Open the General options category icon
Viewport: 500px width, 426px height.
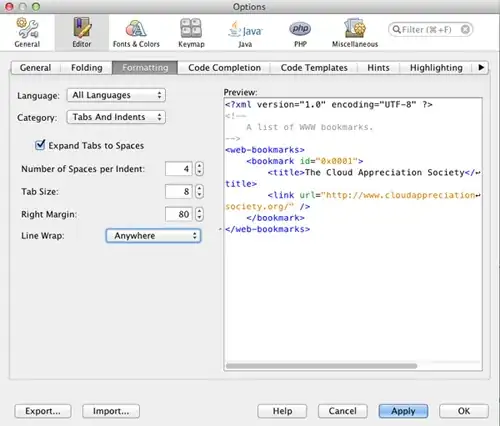(x=27, y=29)
